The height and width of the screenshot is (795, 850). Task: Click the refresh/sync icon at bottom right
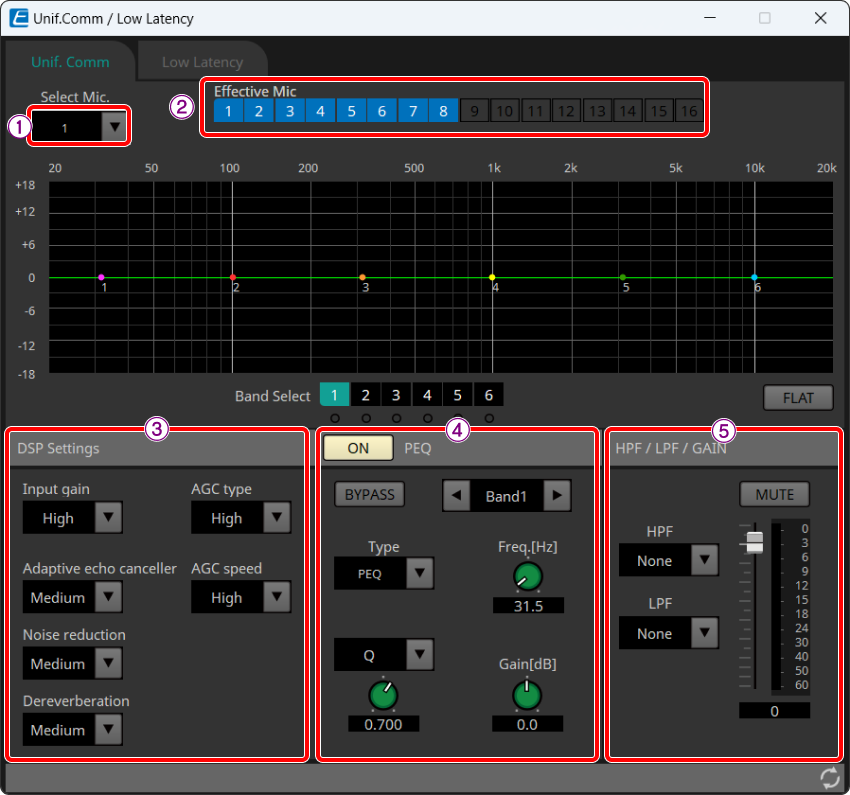pyautogui.click(x=829, y=777)
